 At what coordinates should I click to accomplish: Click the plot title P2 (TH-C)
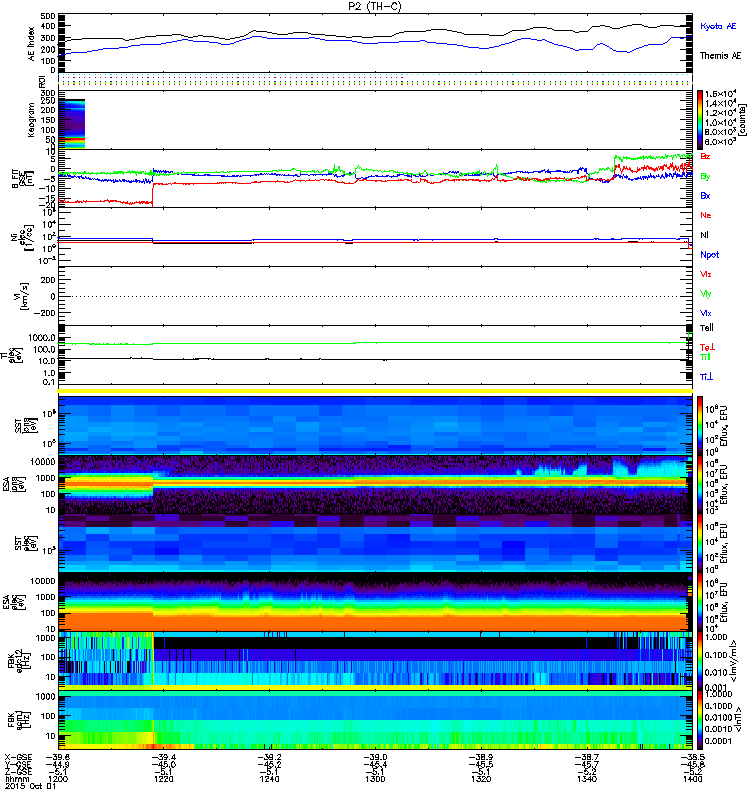click(375, 6)
